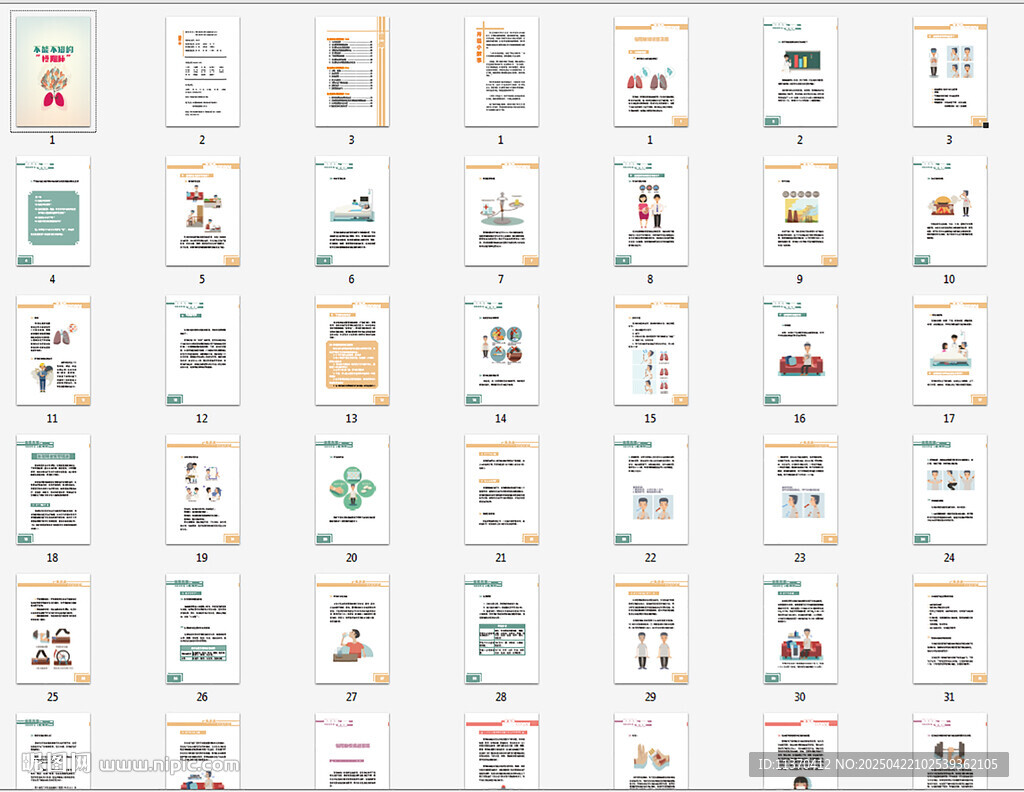This screenshot has height=792, width=1024.
Task: Select bottom-row thumbnail with raised hands illustration
Action: tap(651, 751)
